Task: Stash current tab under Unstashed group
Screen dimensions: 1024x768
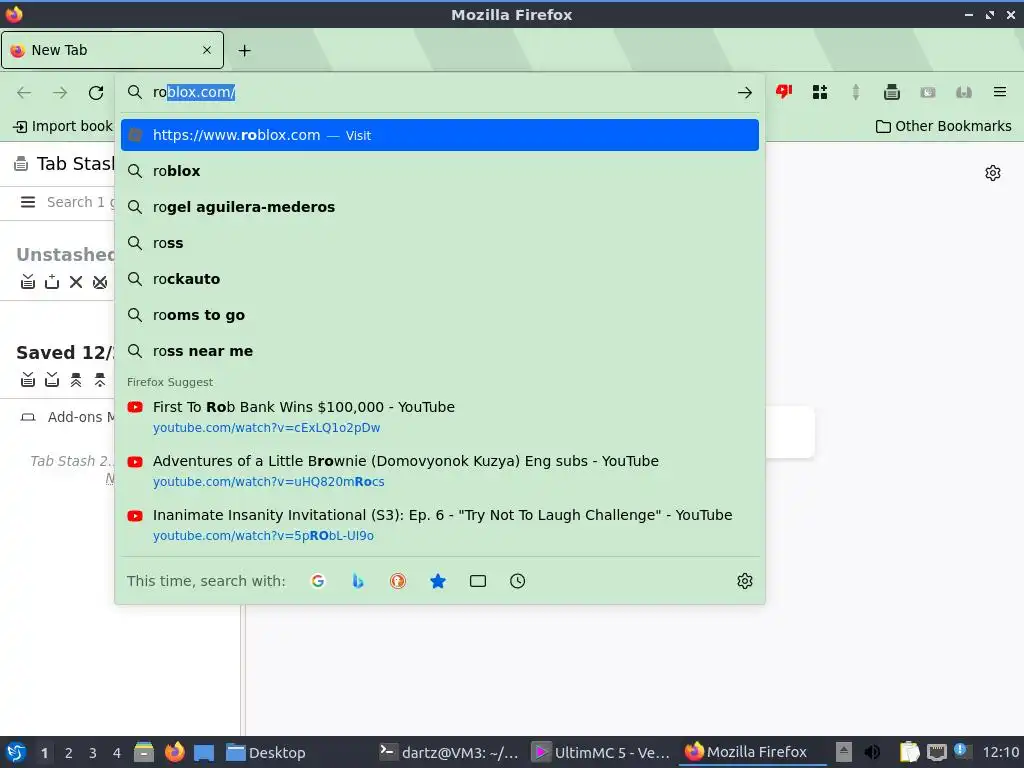Action: [x=52, y=281]
